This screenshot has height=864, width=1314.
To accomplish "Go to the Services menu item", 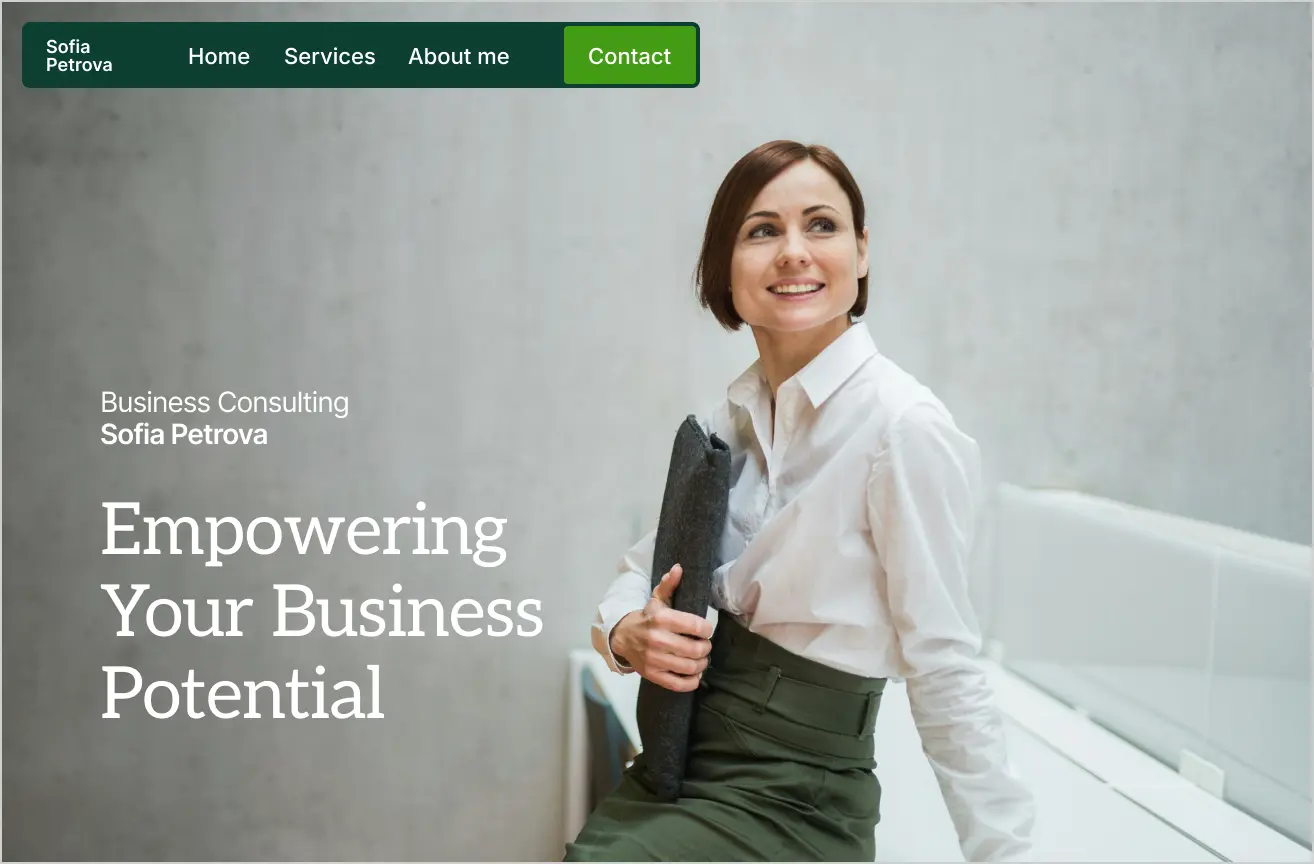I will [330, 56].
